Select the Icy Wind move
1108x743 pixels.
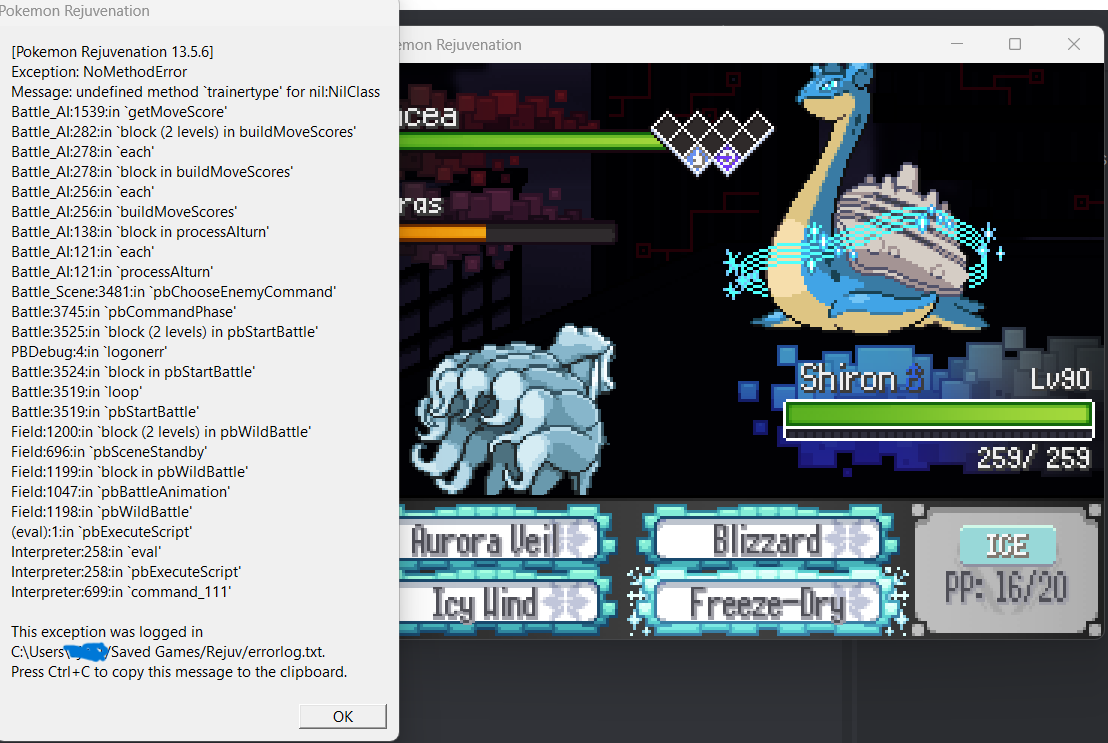coord(502,604)
